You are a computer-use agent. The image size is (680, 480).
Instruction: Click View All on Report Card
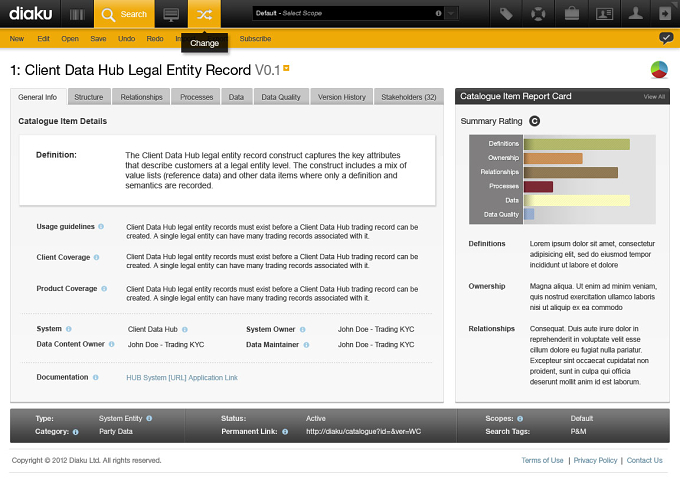654,97
